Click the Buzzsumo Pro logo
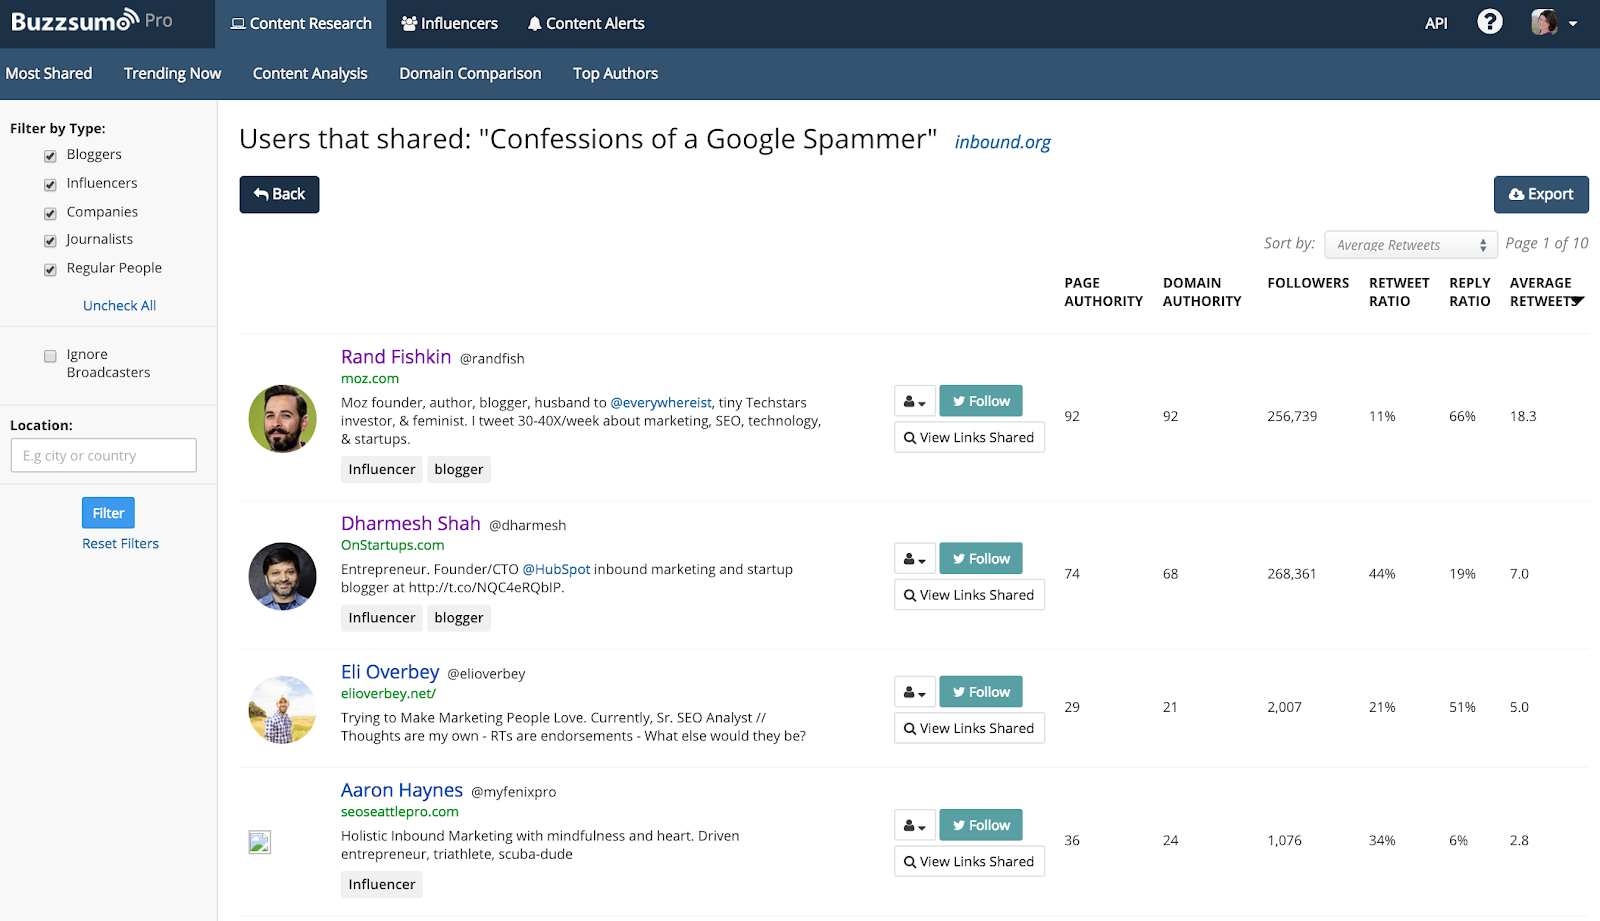1600x921 pixels. click(91, 21)
